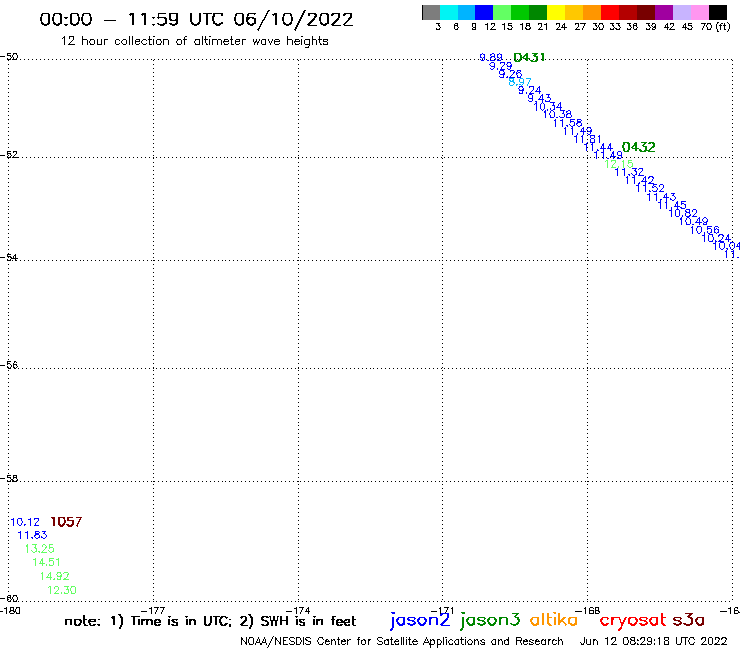Click the -180 longitude corner label

[10, 611]
